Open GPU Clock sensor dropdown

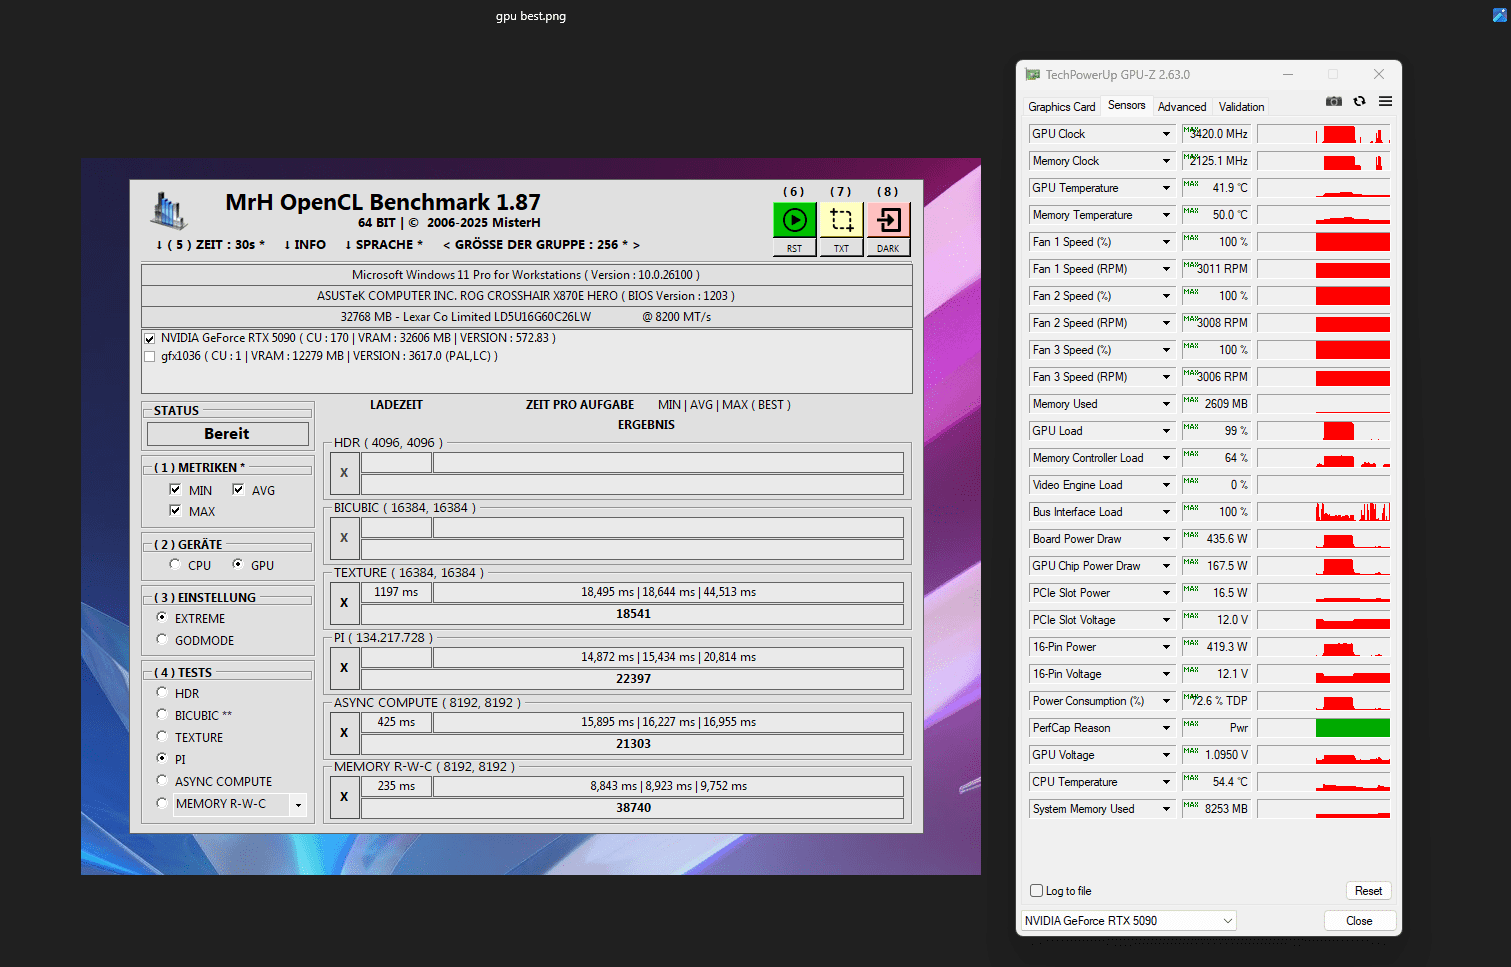[x=1166, y=134]
